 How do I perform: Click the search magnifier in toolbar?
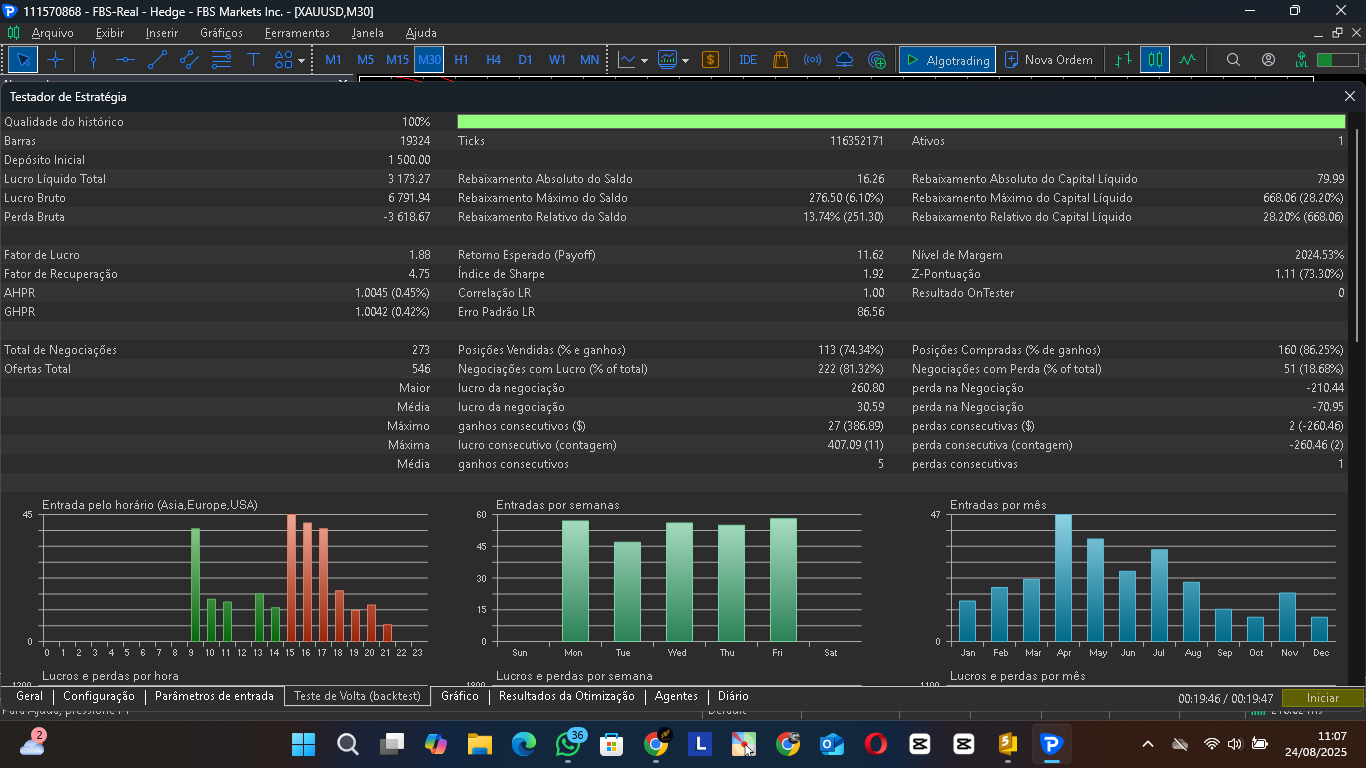click(x=1233, y=60)
